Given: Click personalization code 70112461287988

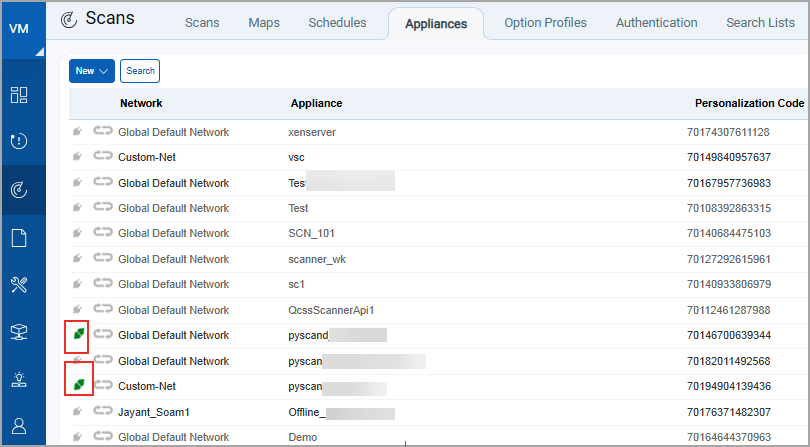Looking at the screenshot, I should tap(728, 310).
